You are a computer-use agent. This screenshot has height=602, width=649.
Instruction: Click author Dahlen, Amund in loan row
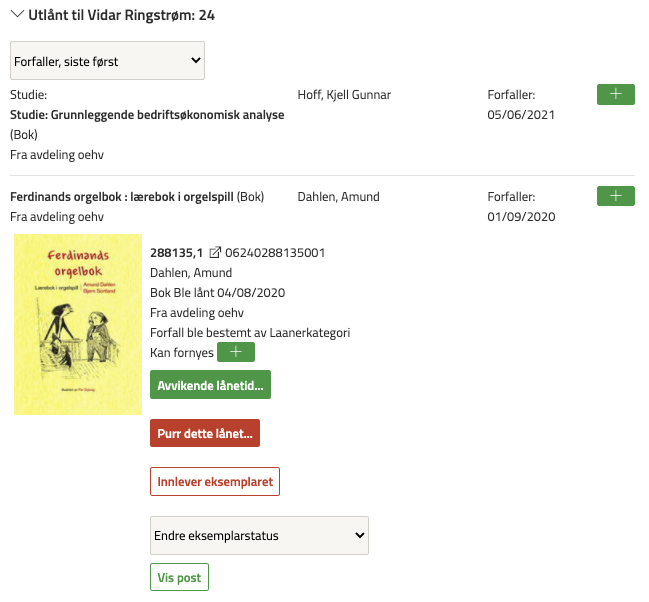338,197
